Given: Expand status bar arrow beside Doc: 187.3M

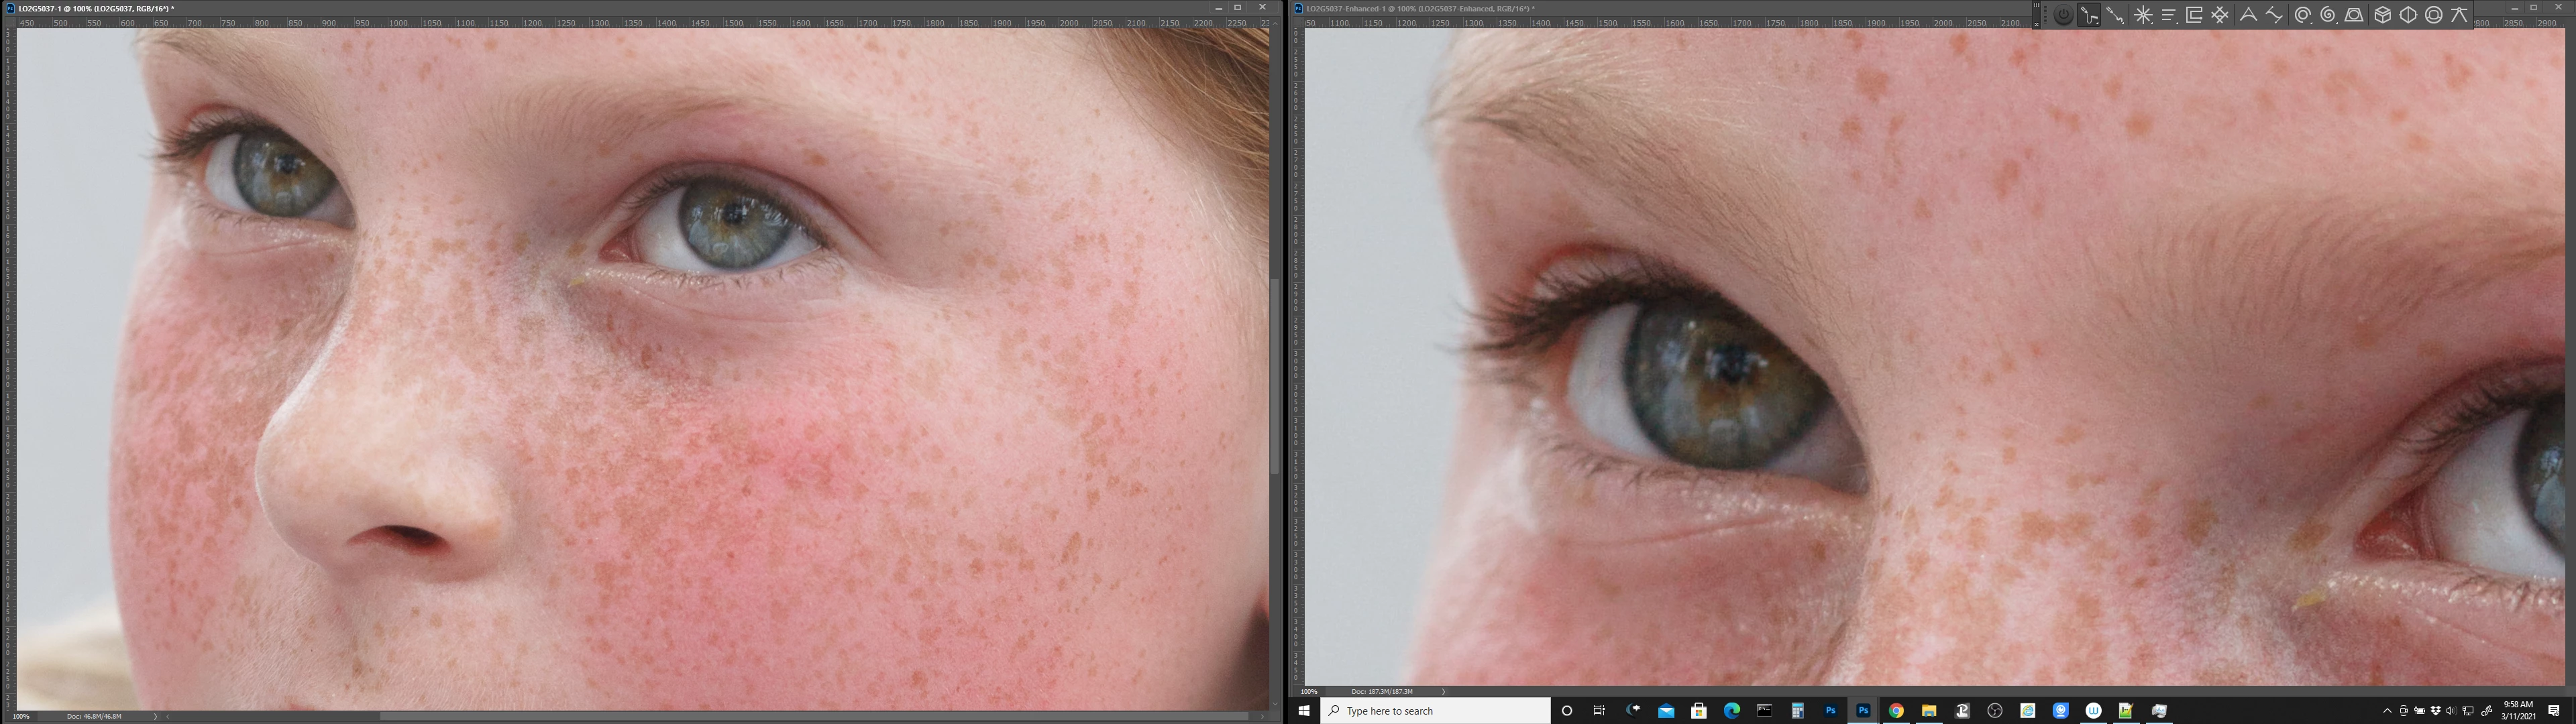Looking at the screenshot, I should 1444,692.
